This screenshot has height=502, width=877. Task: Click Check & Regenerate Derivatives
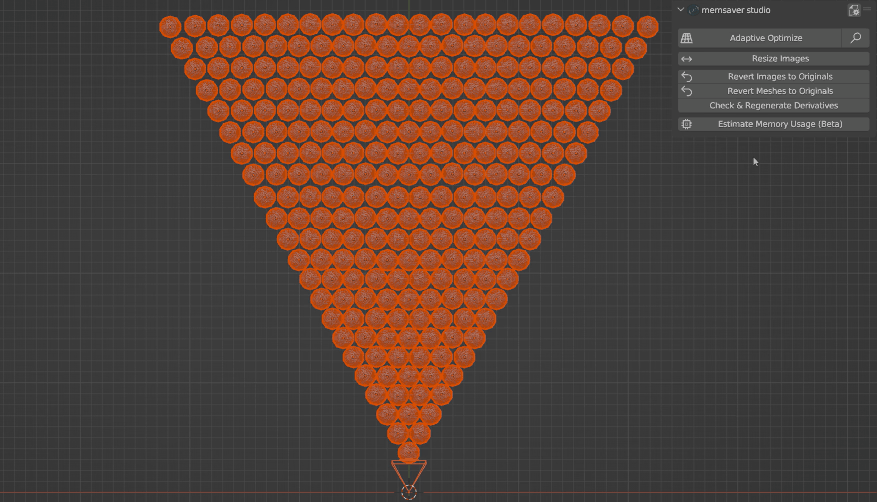click(x=774, y=106)
